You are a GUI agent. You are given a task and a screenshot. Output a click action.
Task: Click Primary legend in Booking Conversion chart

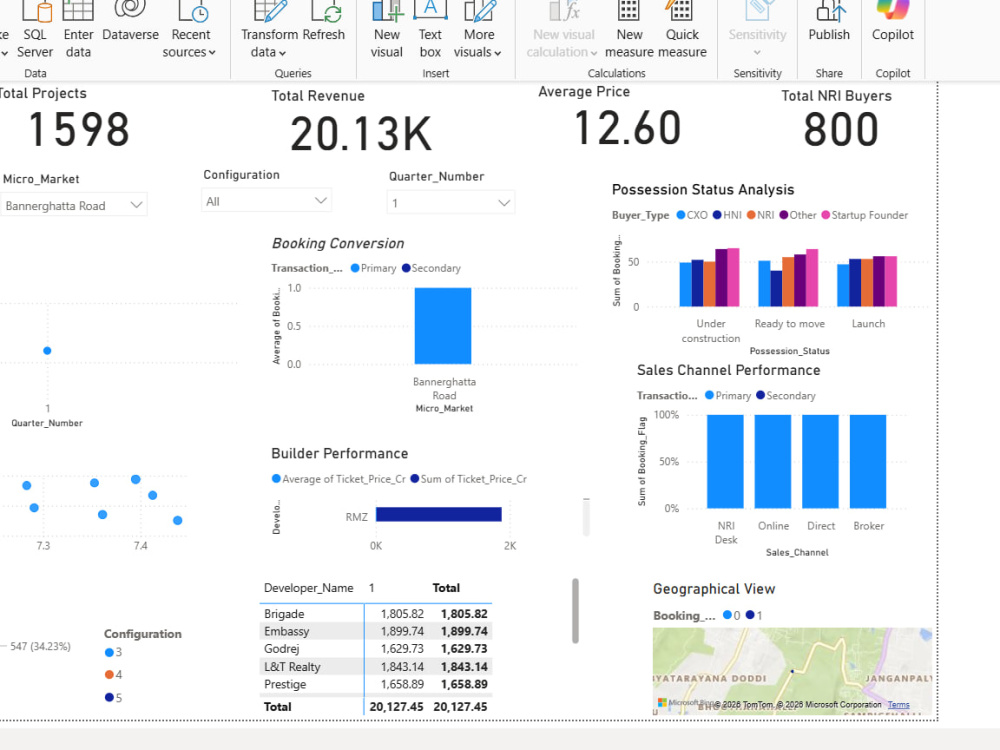373,268
